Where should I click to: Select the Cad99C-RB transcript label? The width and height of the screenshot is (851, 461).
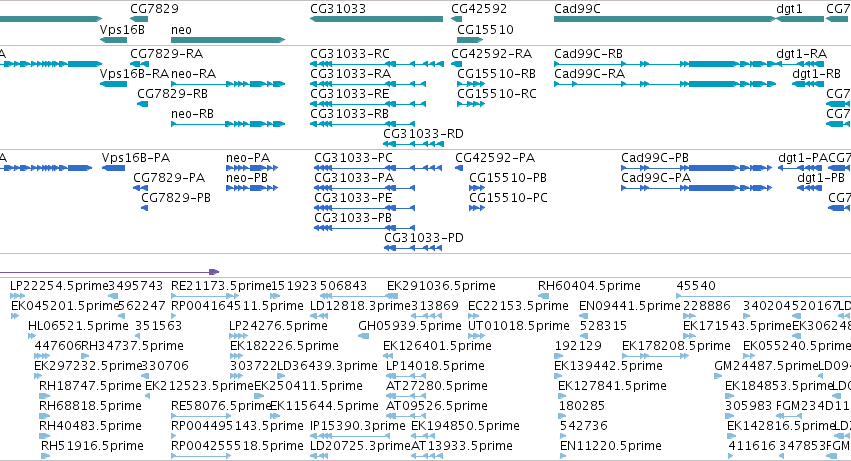click(588, 54)
